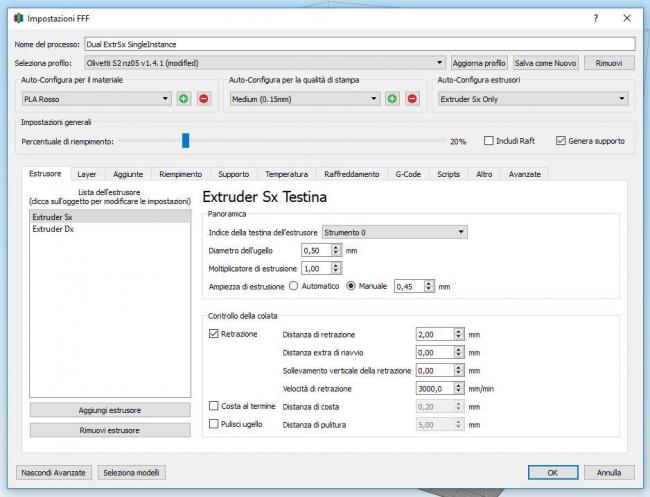Expand the Auto-Configura estrusori dropdown

(533, 99)
